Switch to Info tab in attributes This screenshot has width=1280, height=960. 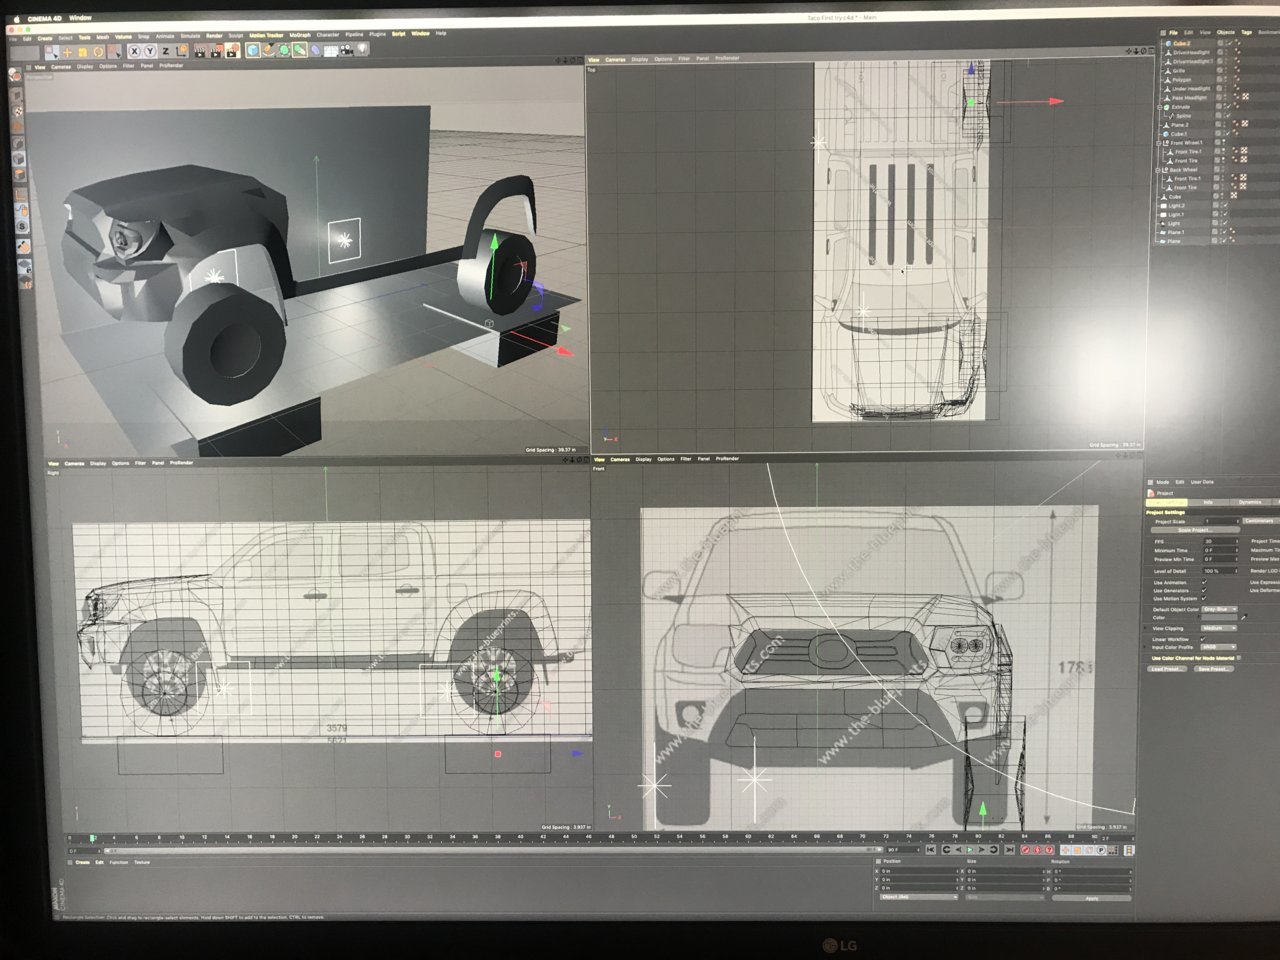[x=1208, y=502]
